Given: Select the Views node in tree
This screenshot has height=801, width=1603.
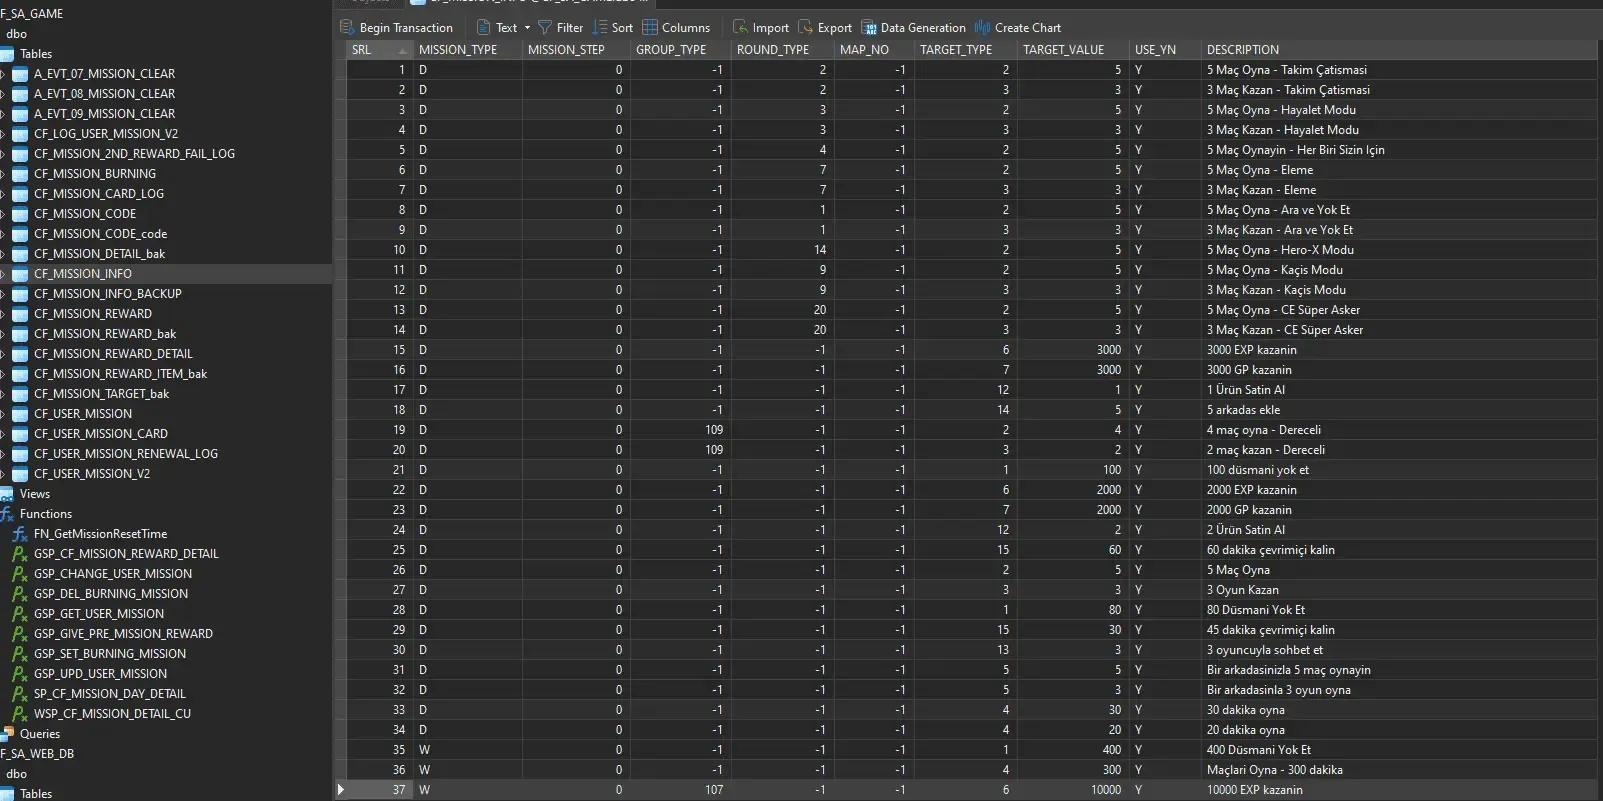Looking at the screenshot, I should point(34,494).
